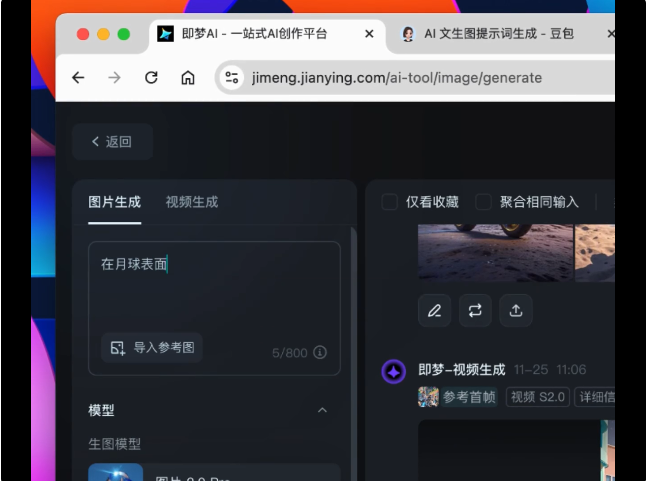The image size is (648, 481).
Task: Click the info icon beside 5/800
Action: click(320, 352)
